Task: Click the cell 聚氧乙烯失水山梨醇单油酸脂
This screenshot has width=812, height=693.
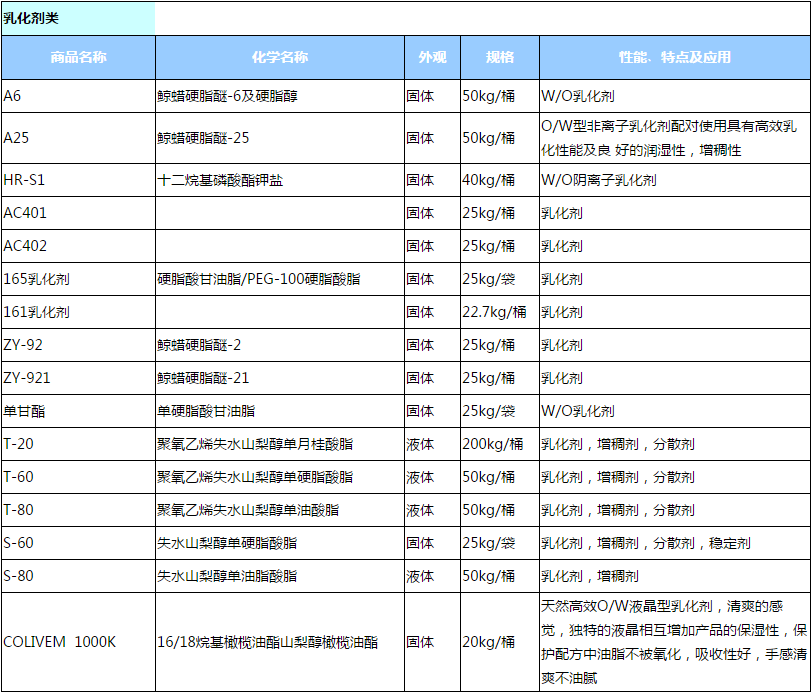Action: click(x=280, y=510)
